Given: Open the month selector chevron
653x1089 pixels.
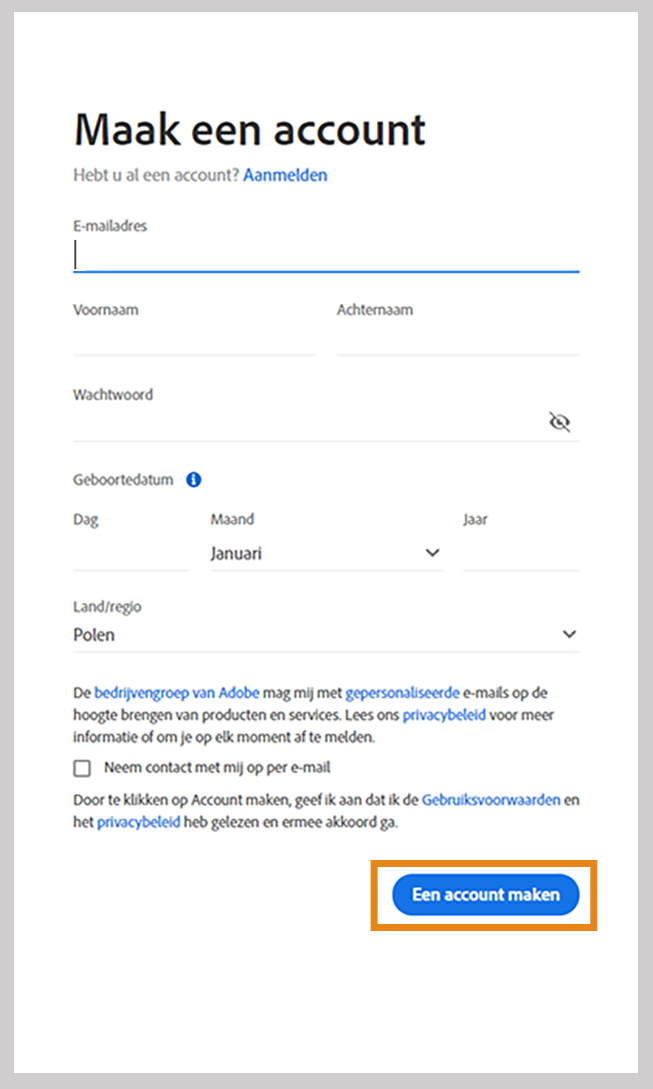Looking at the screenshot, I should (x=430, y=552).
